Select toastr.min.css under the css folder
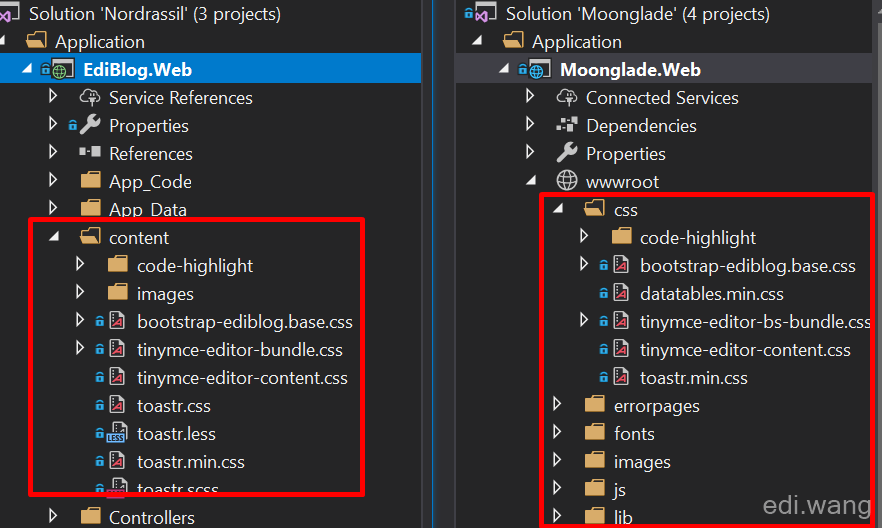 click(x=694, y=378)
